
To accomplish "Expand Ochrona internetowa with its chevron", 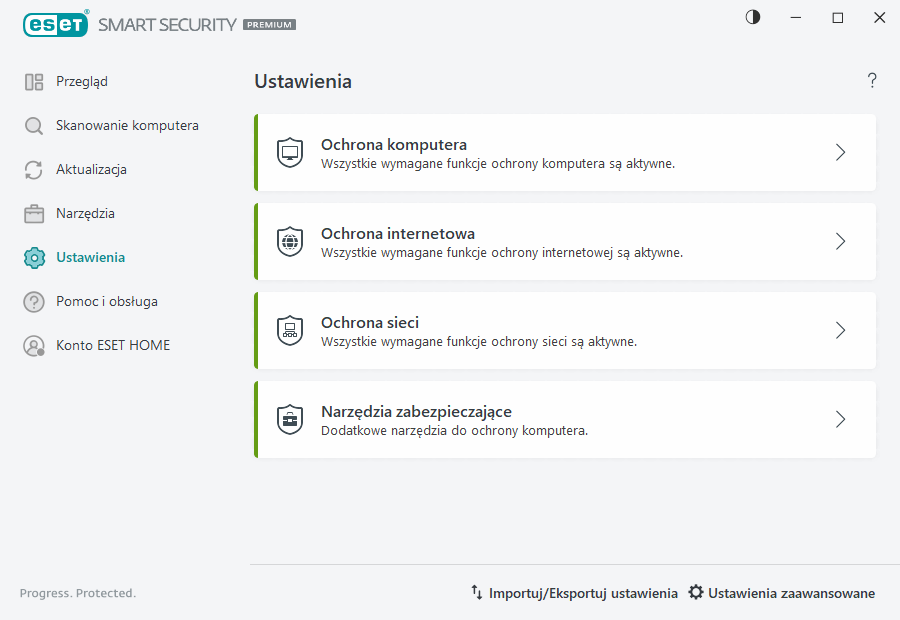I will tap(840, 241).
